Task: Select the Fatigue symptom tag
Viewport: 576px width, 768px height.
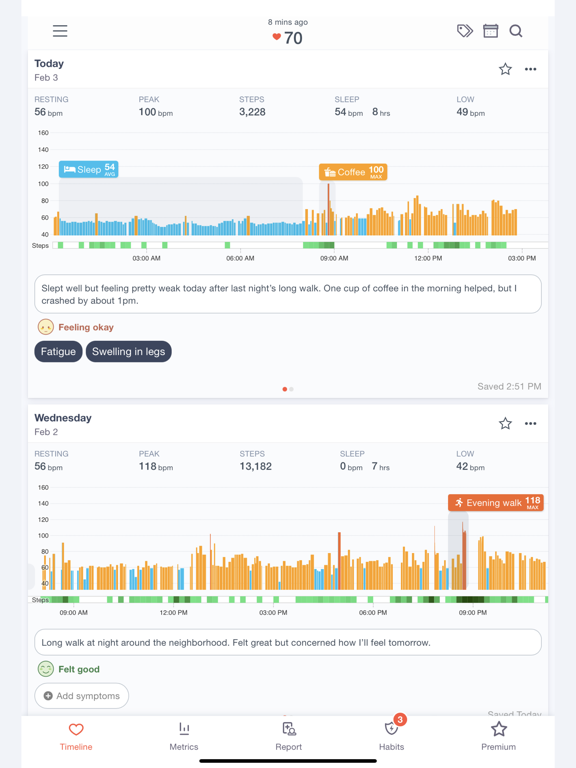Action: coord(58,352)
